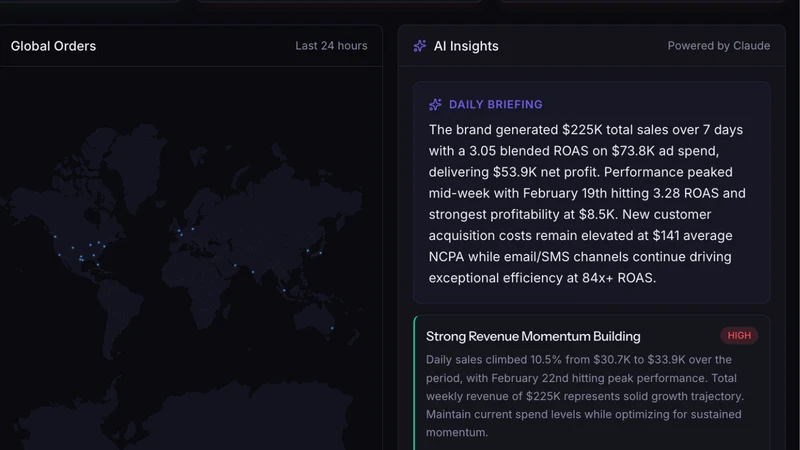800x450 pixels.
Task: Click the Powered by Claude label
Action: (x=718, y=46)
